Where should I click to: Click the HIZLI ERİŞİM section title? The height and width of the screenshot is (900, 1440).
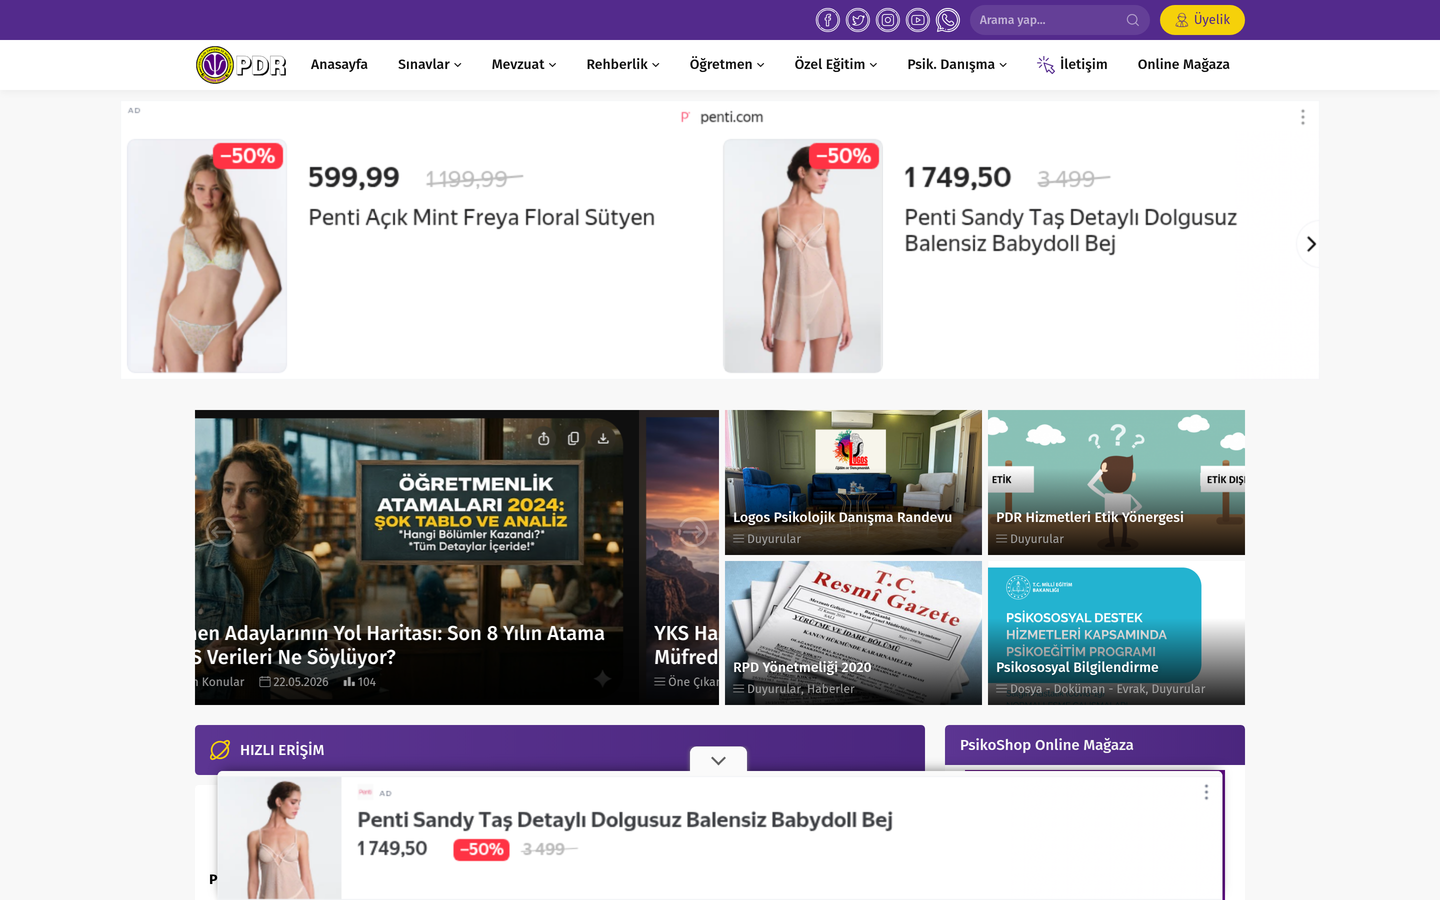click(x=282, y=750)
